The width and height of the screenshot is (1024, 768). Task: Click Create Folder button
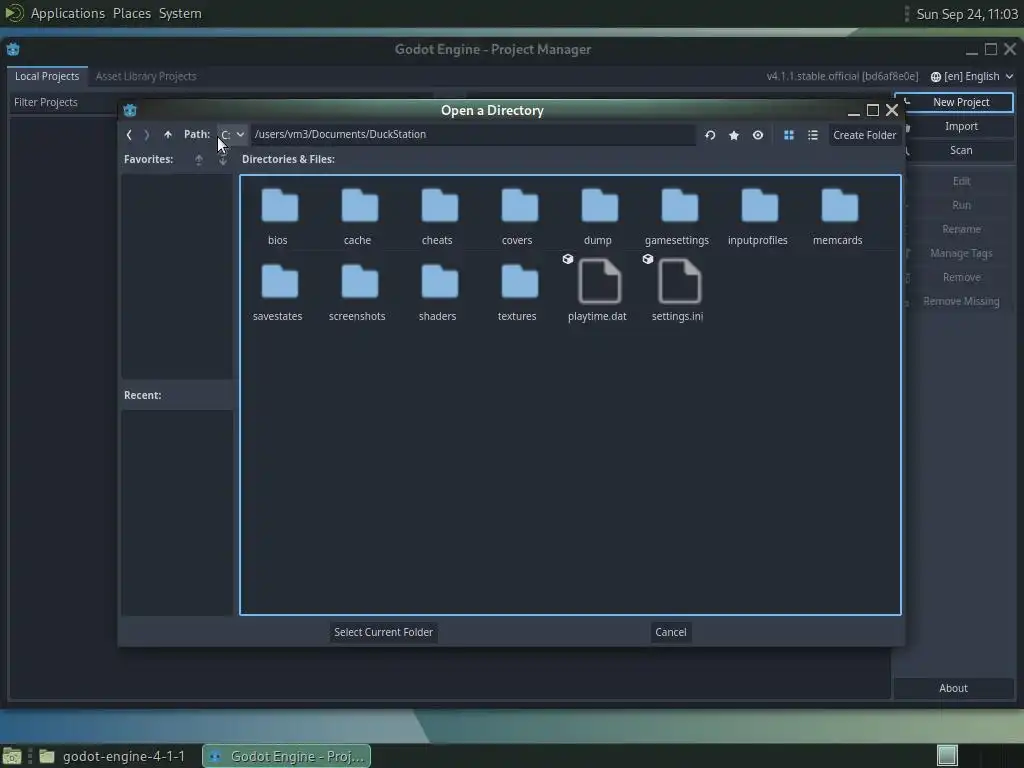[864, 135]
